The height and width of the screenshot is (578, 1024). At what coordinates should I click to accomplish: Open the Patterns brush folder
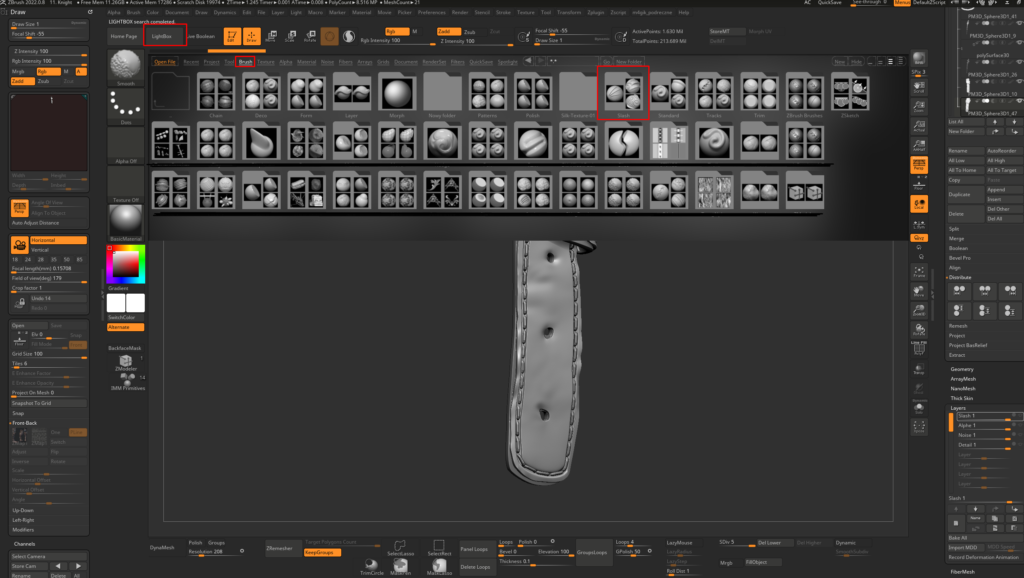[487, 95]
